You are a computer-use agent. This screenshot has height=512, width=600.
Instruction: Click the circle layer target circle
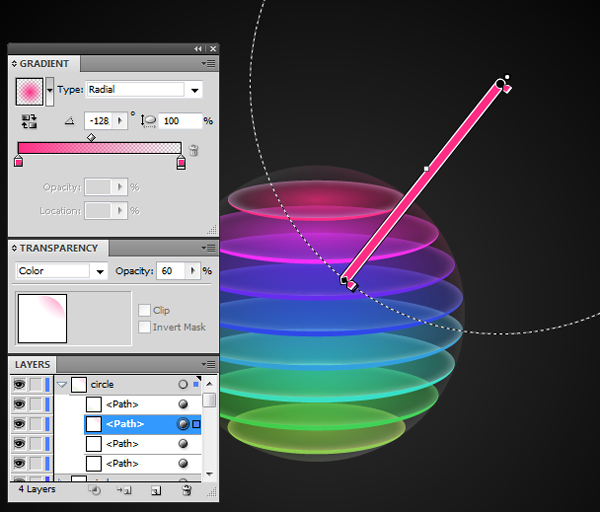183,385
